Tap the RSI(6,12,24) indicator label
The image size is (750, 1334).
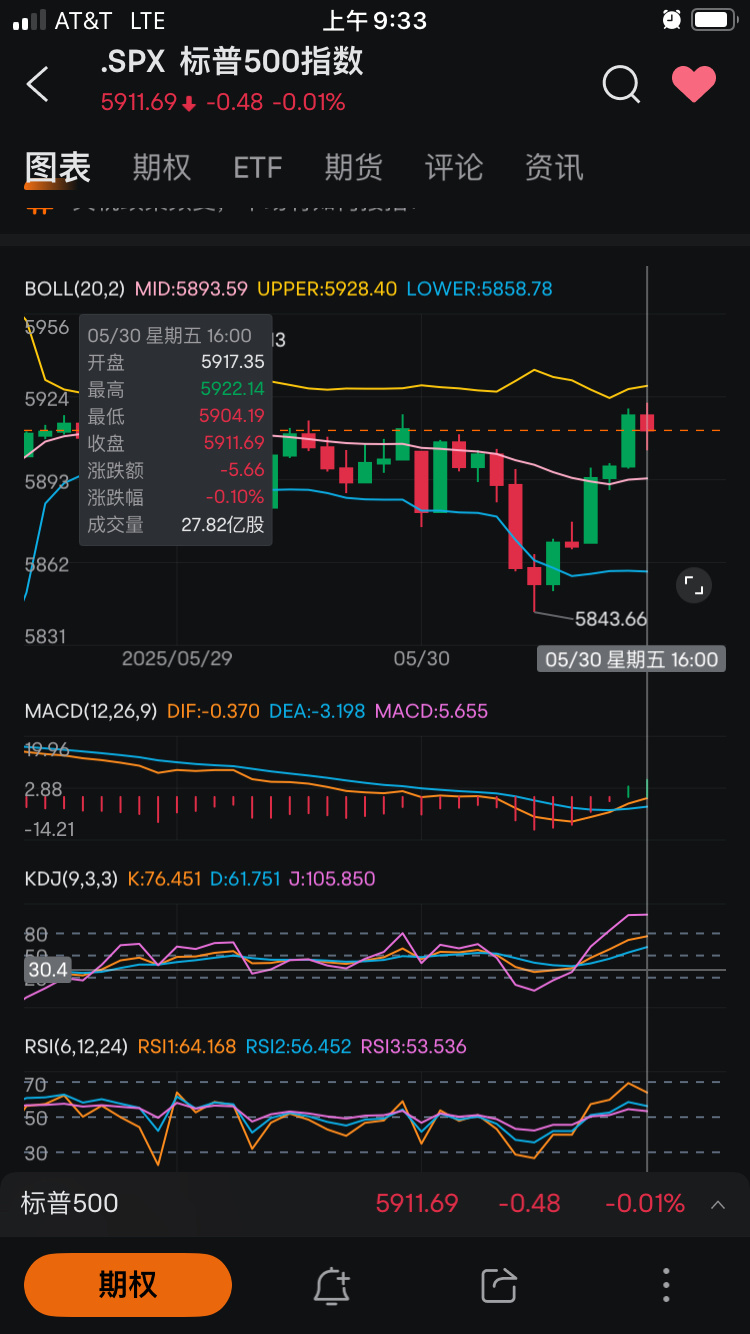[x=76, y=1047]
